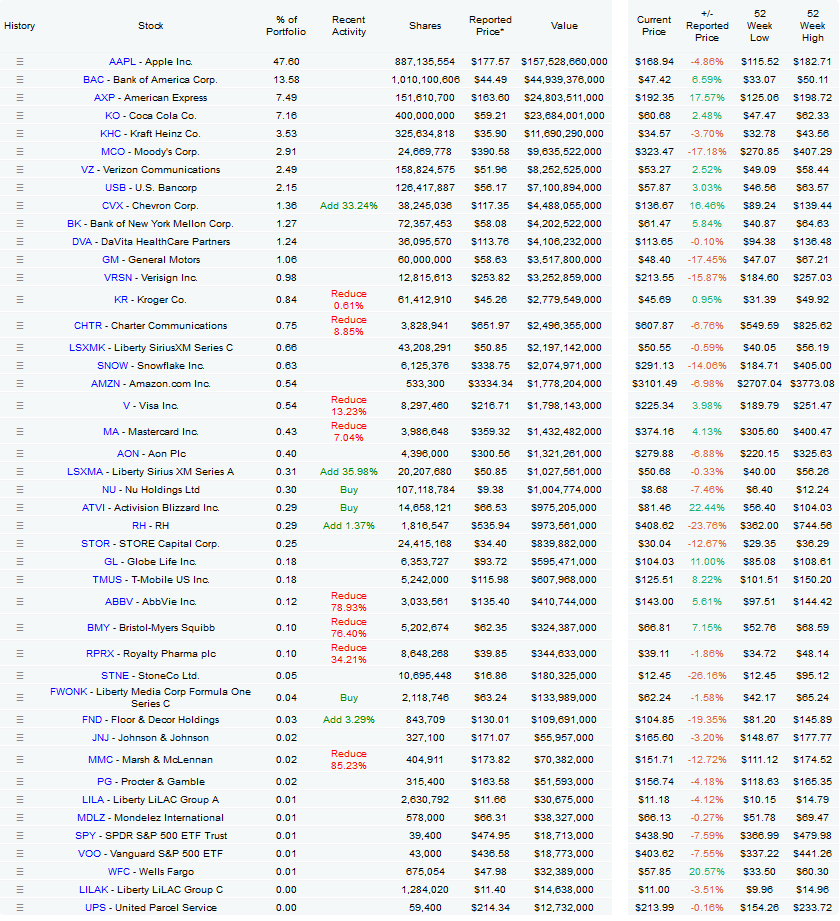This screenshot has width=840, height=921.
Task: Follow the AXP stock link
Action: click(105, 98)
